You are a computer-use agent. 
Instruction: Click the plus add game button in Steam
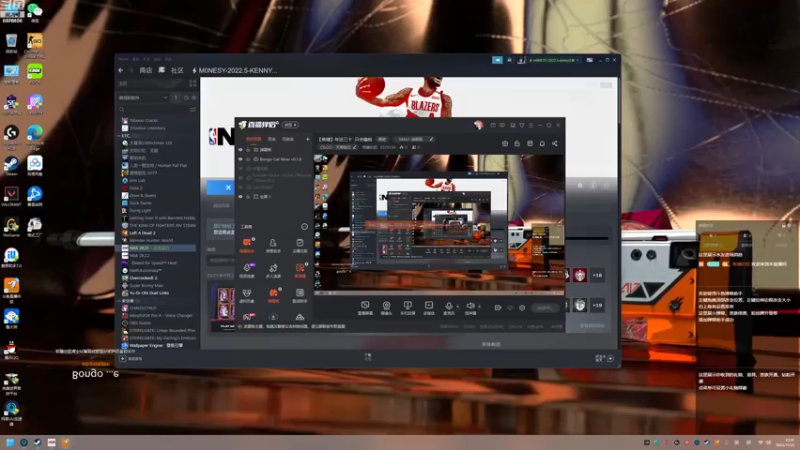pyautogui.click(x=122, y=359)
